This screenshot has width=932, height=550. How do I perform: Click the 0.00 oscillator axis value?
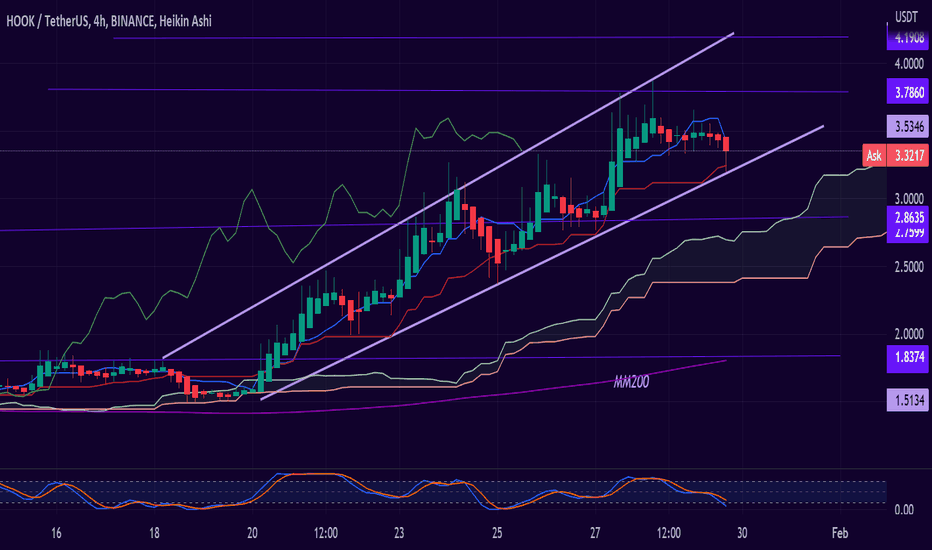(x=904, y=510)
